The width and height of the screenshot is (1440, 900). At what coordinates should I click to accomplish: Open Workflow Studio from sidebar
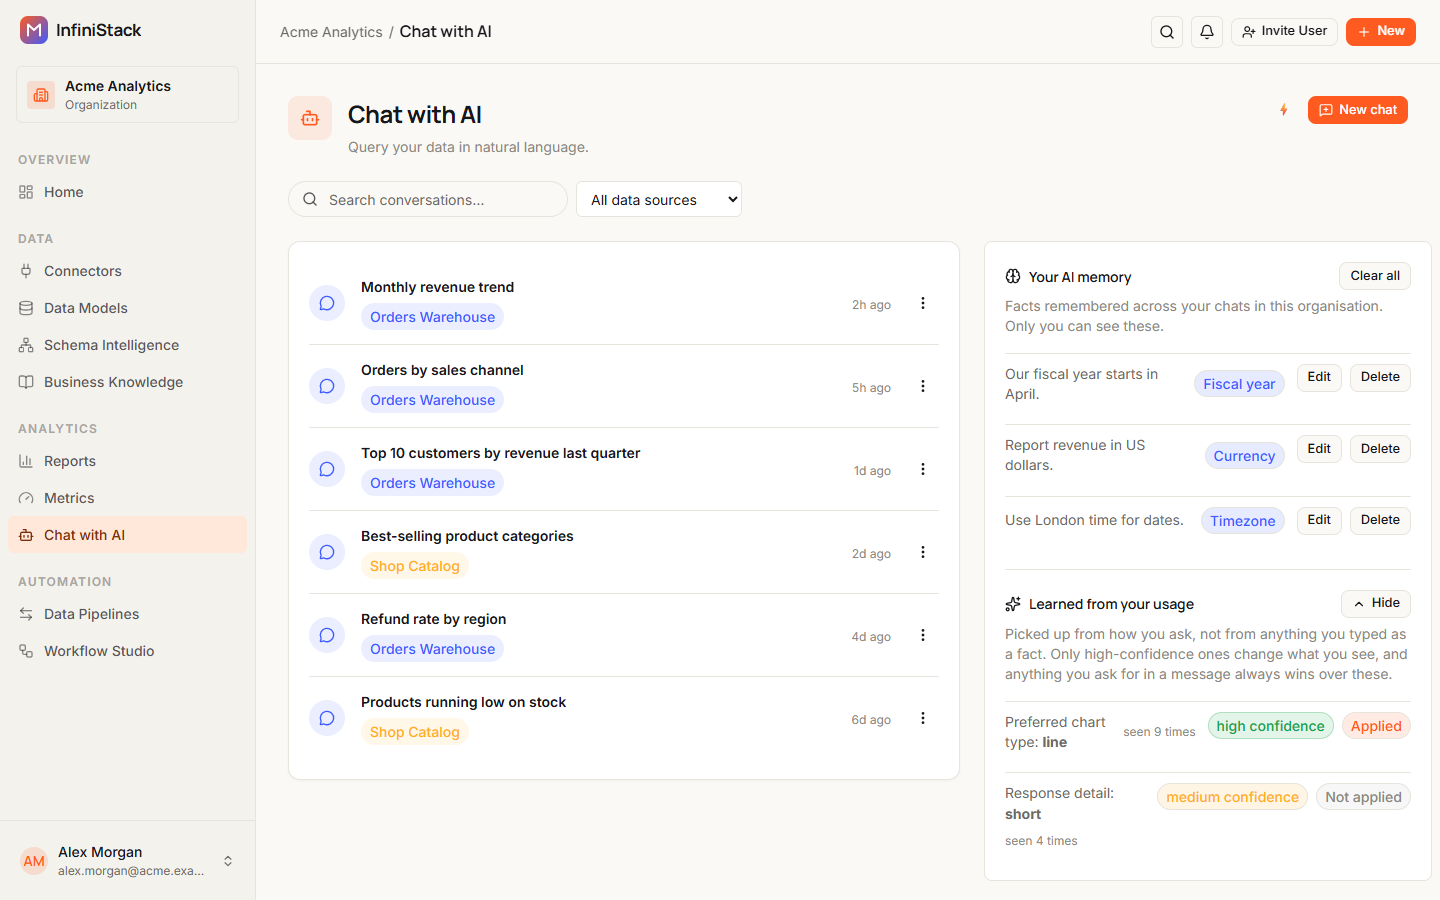(x=127, y=651)
